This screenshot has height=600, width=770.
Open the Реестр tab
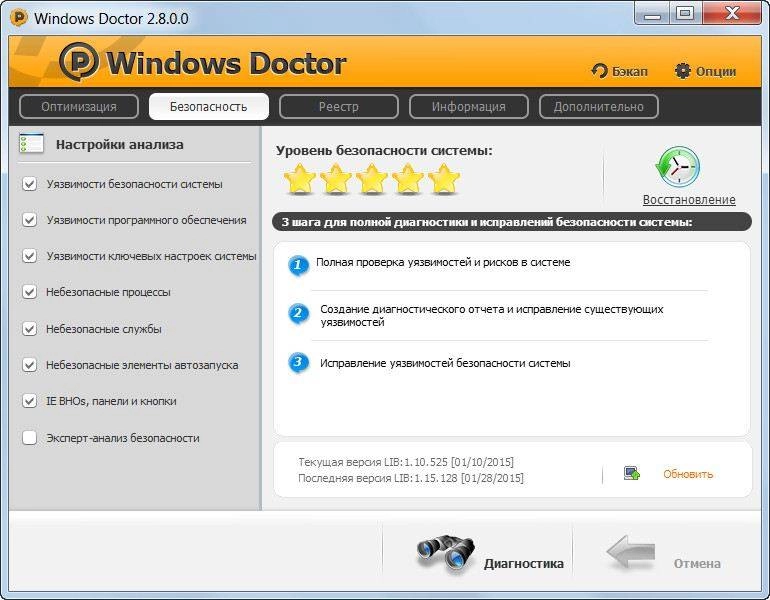[x=339, y=107]
